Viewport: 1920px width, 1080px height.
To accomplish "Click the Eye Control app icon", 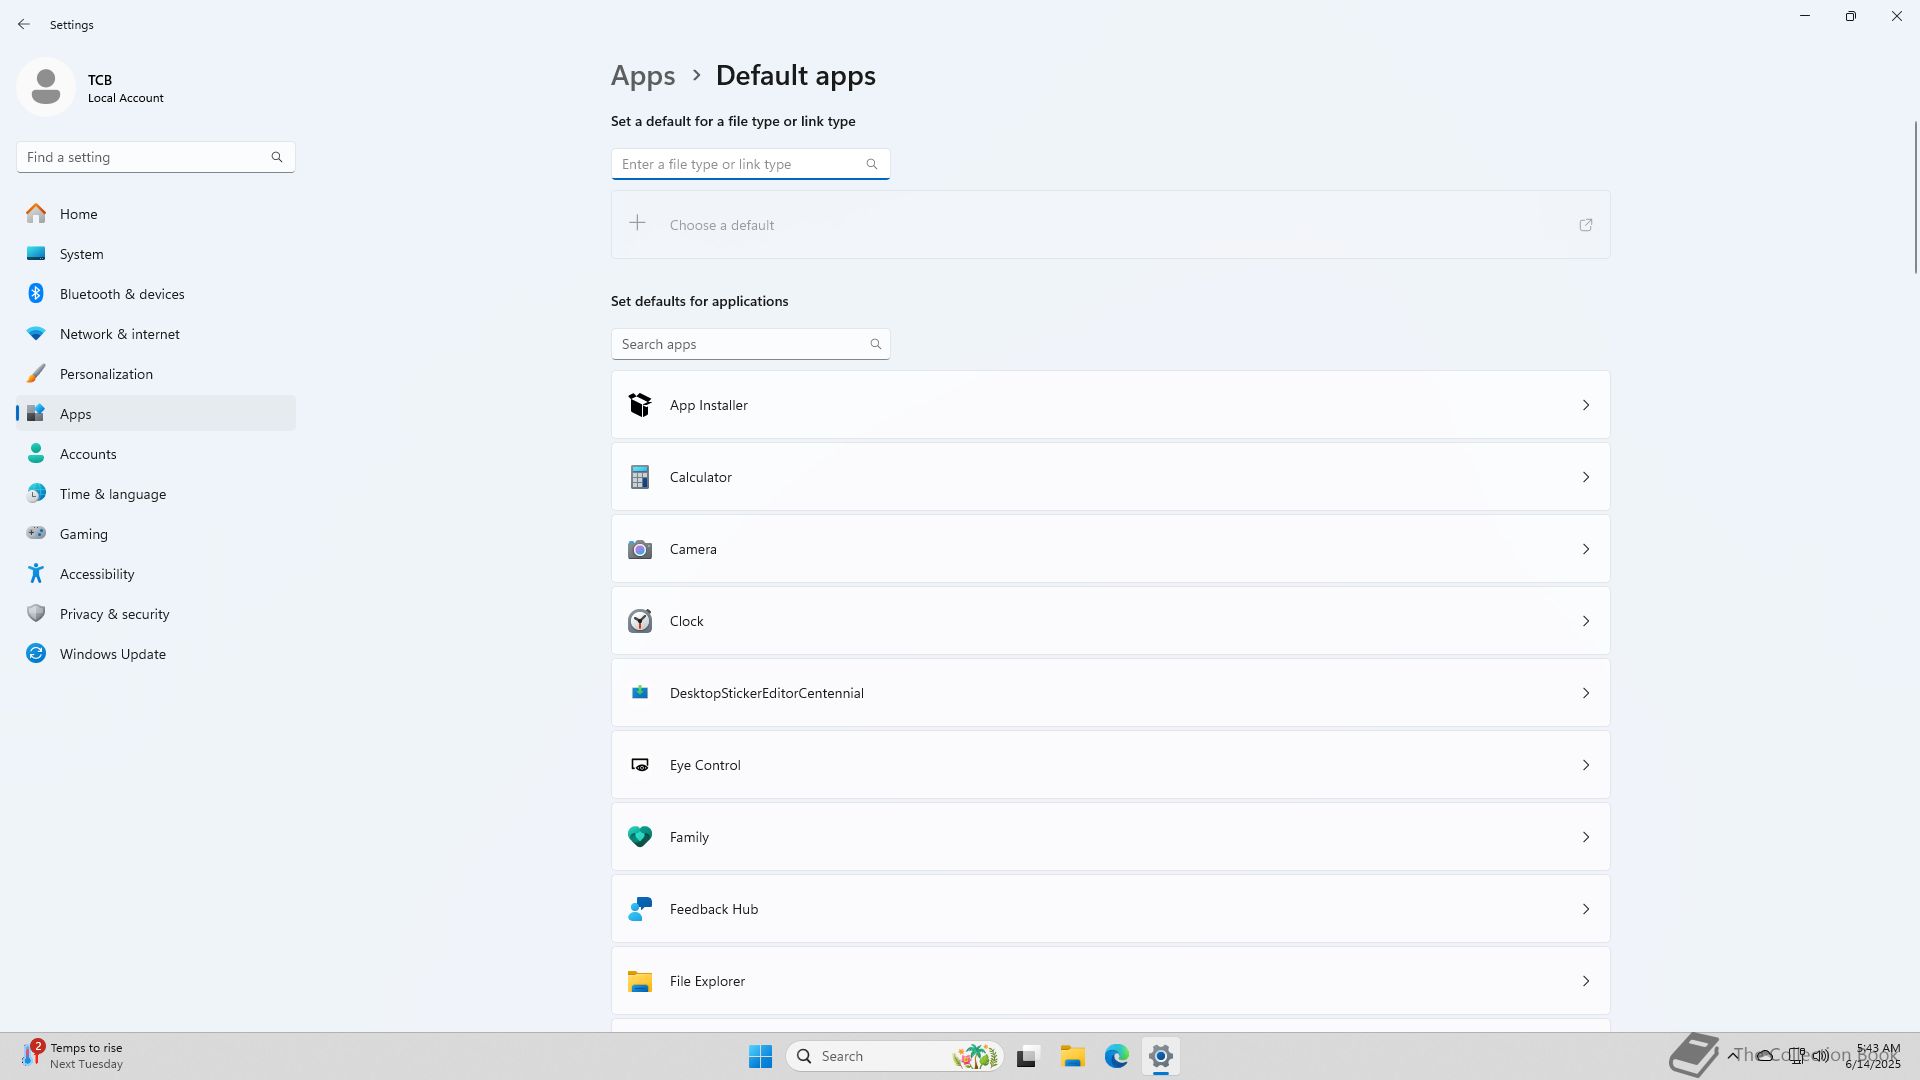I will 639,765.
